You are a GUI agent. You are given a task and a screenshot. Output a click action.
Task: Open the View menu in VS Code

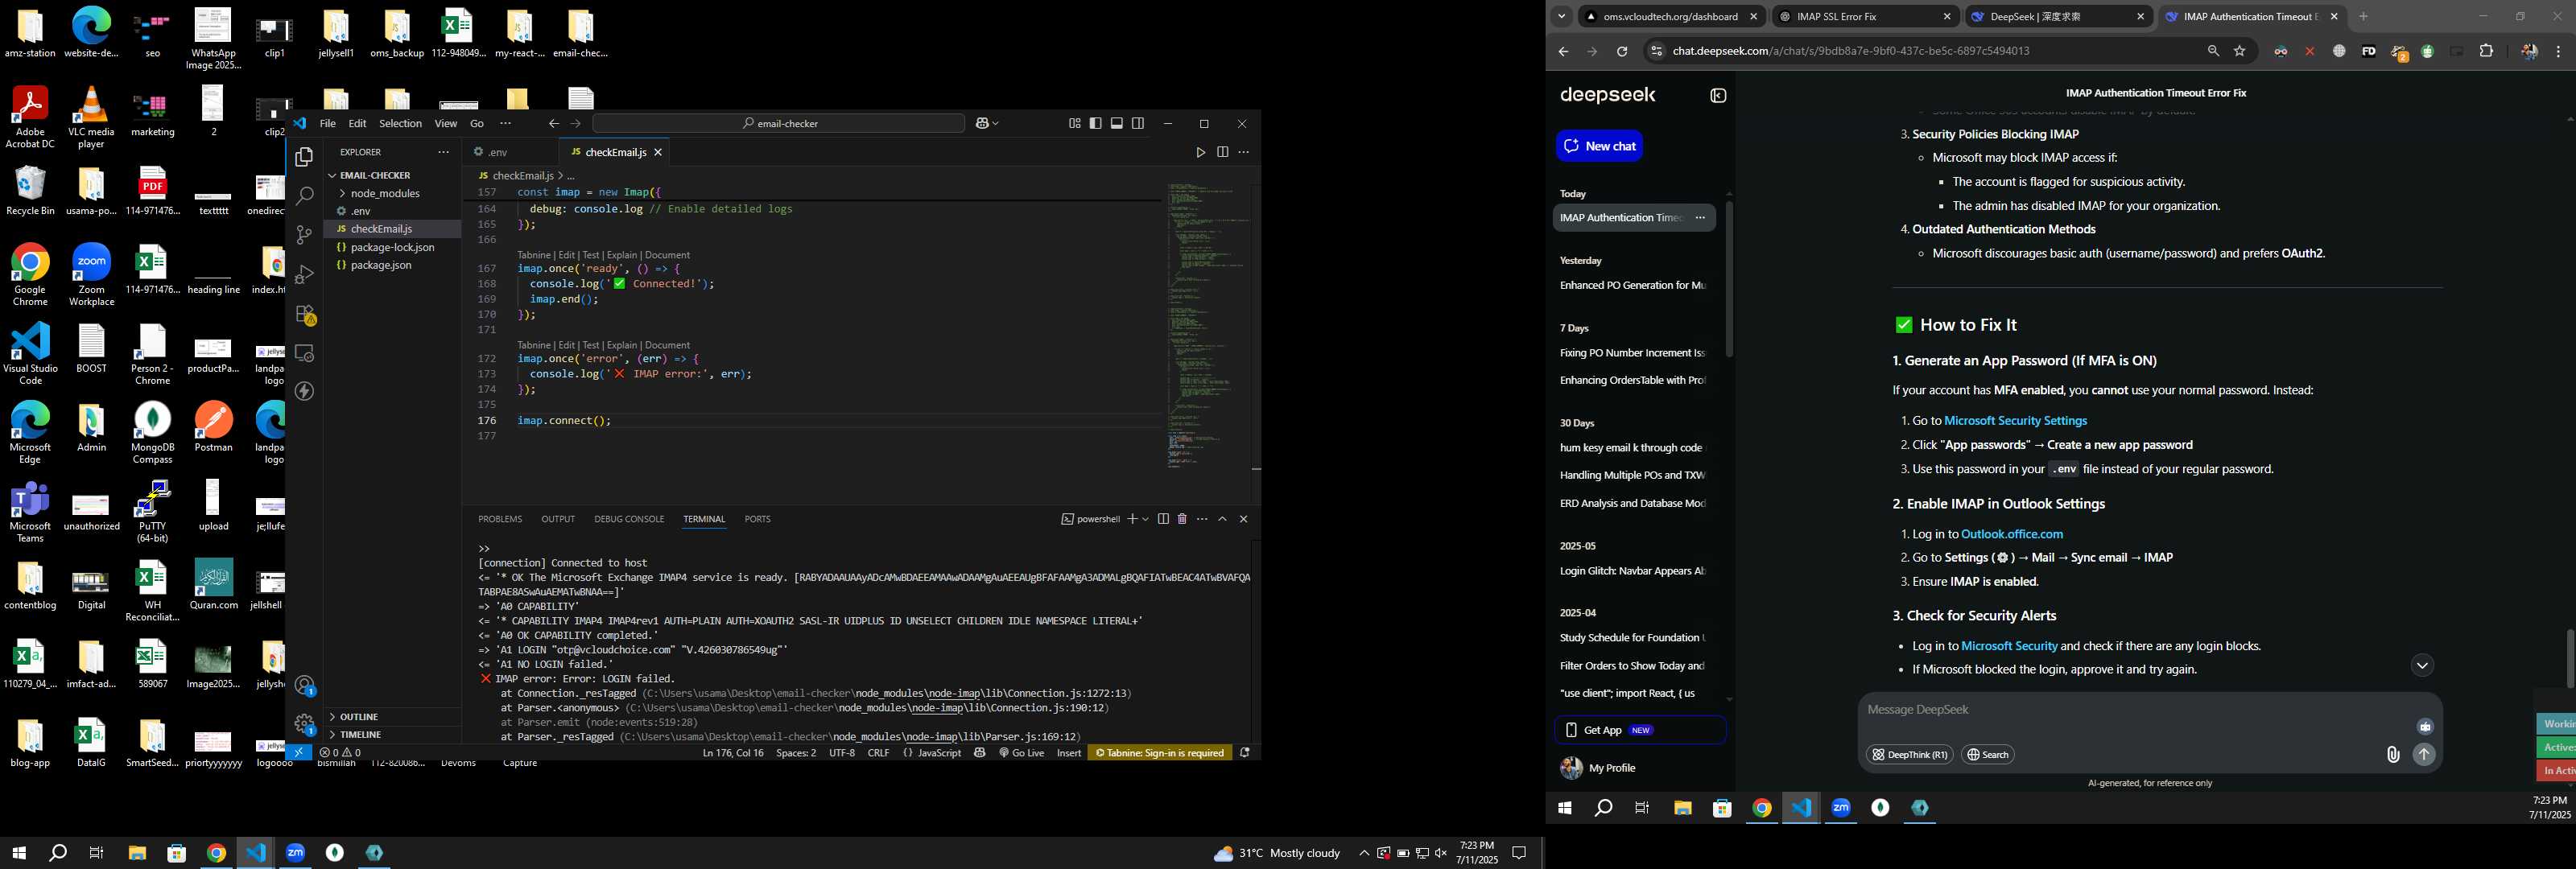[446, 123]
